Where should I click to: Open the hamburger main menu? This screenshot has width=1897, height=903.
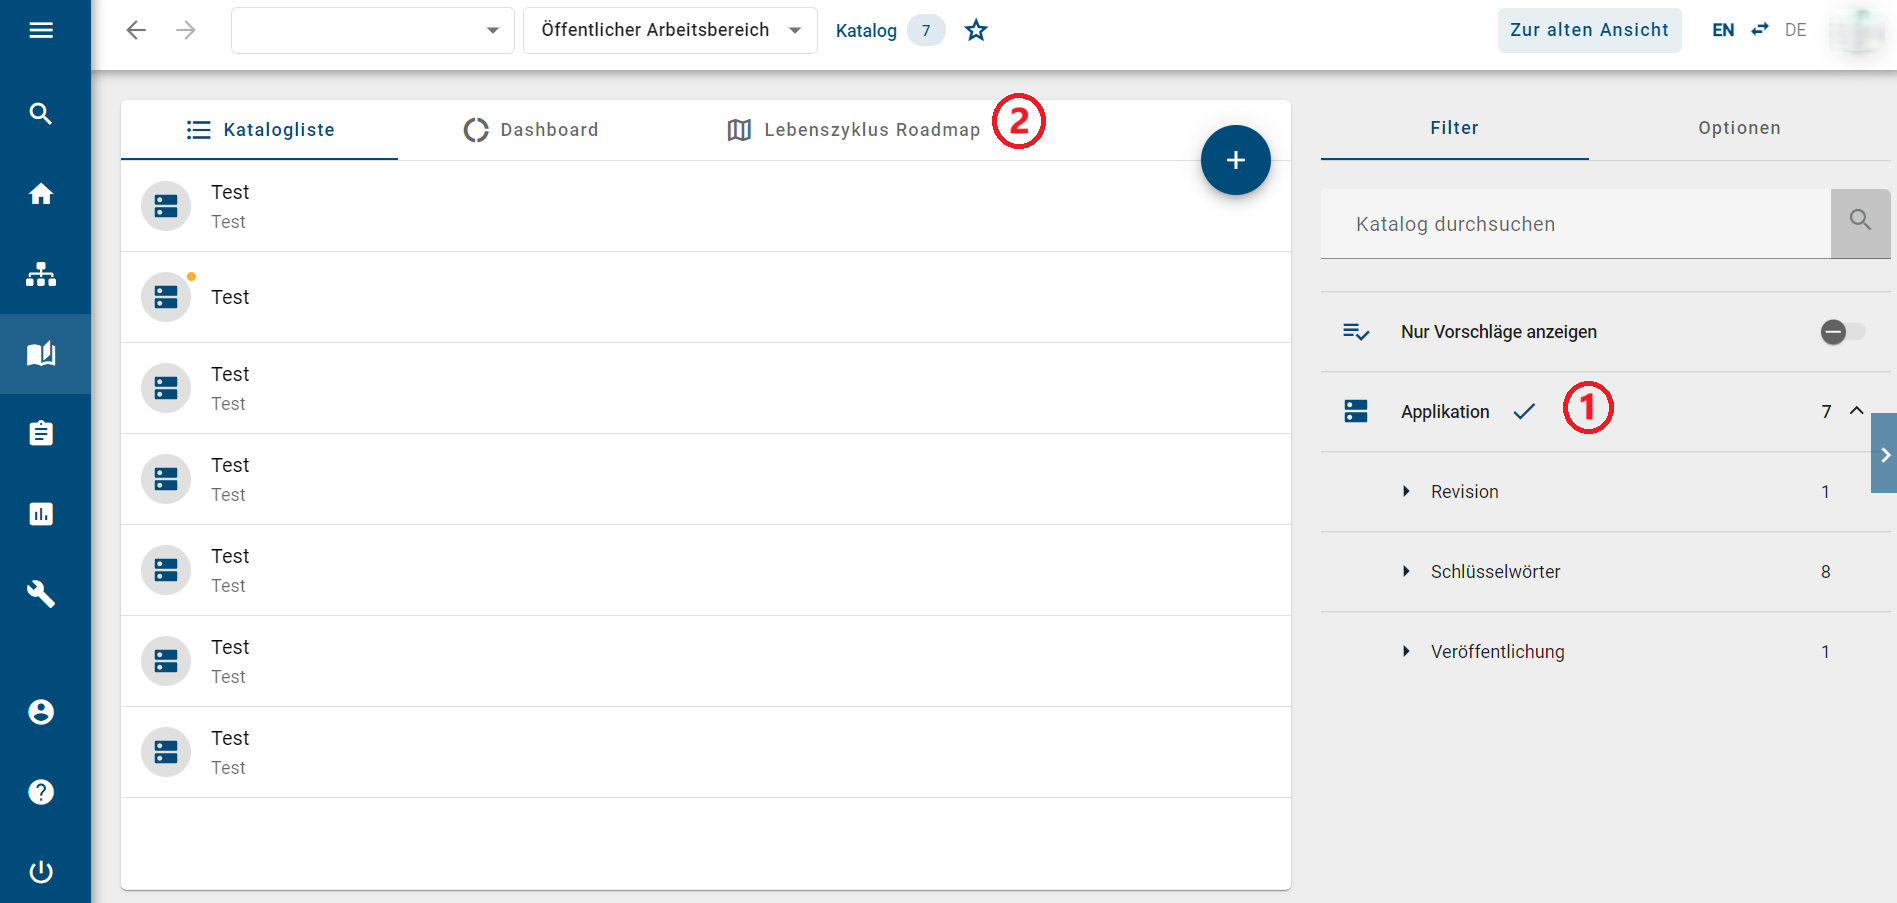[41, 30]
